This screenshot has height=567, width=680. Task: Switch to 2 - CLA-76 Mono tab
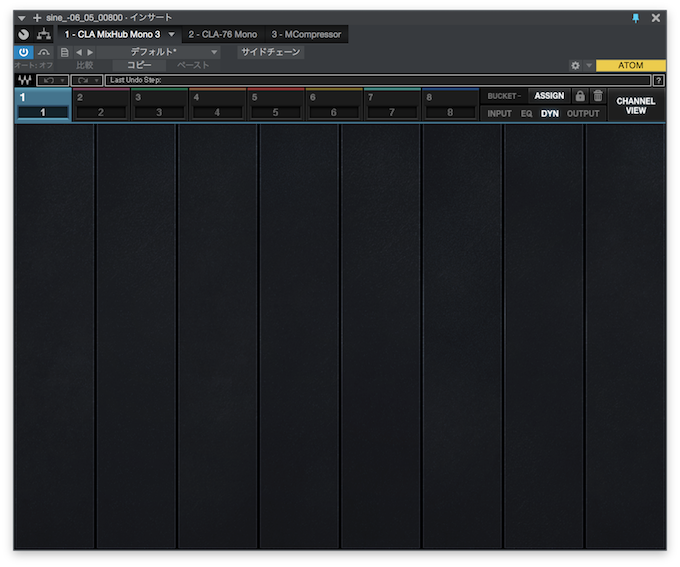[222, 34]
